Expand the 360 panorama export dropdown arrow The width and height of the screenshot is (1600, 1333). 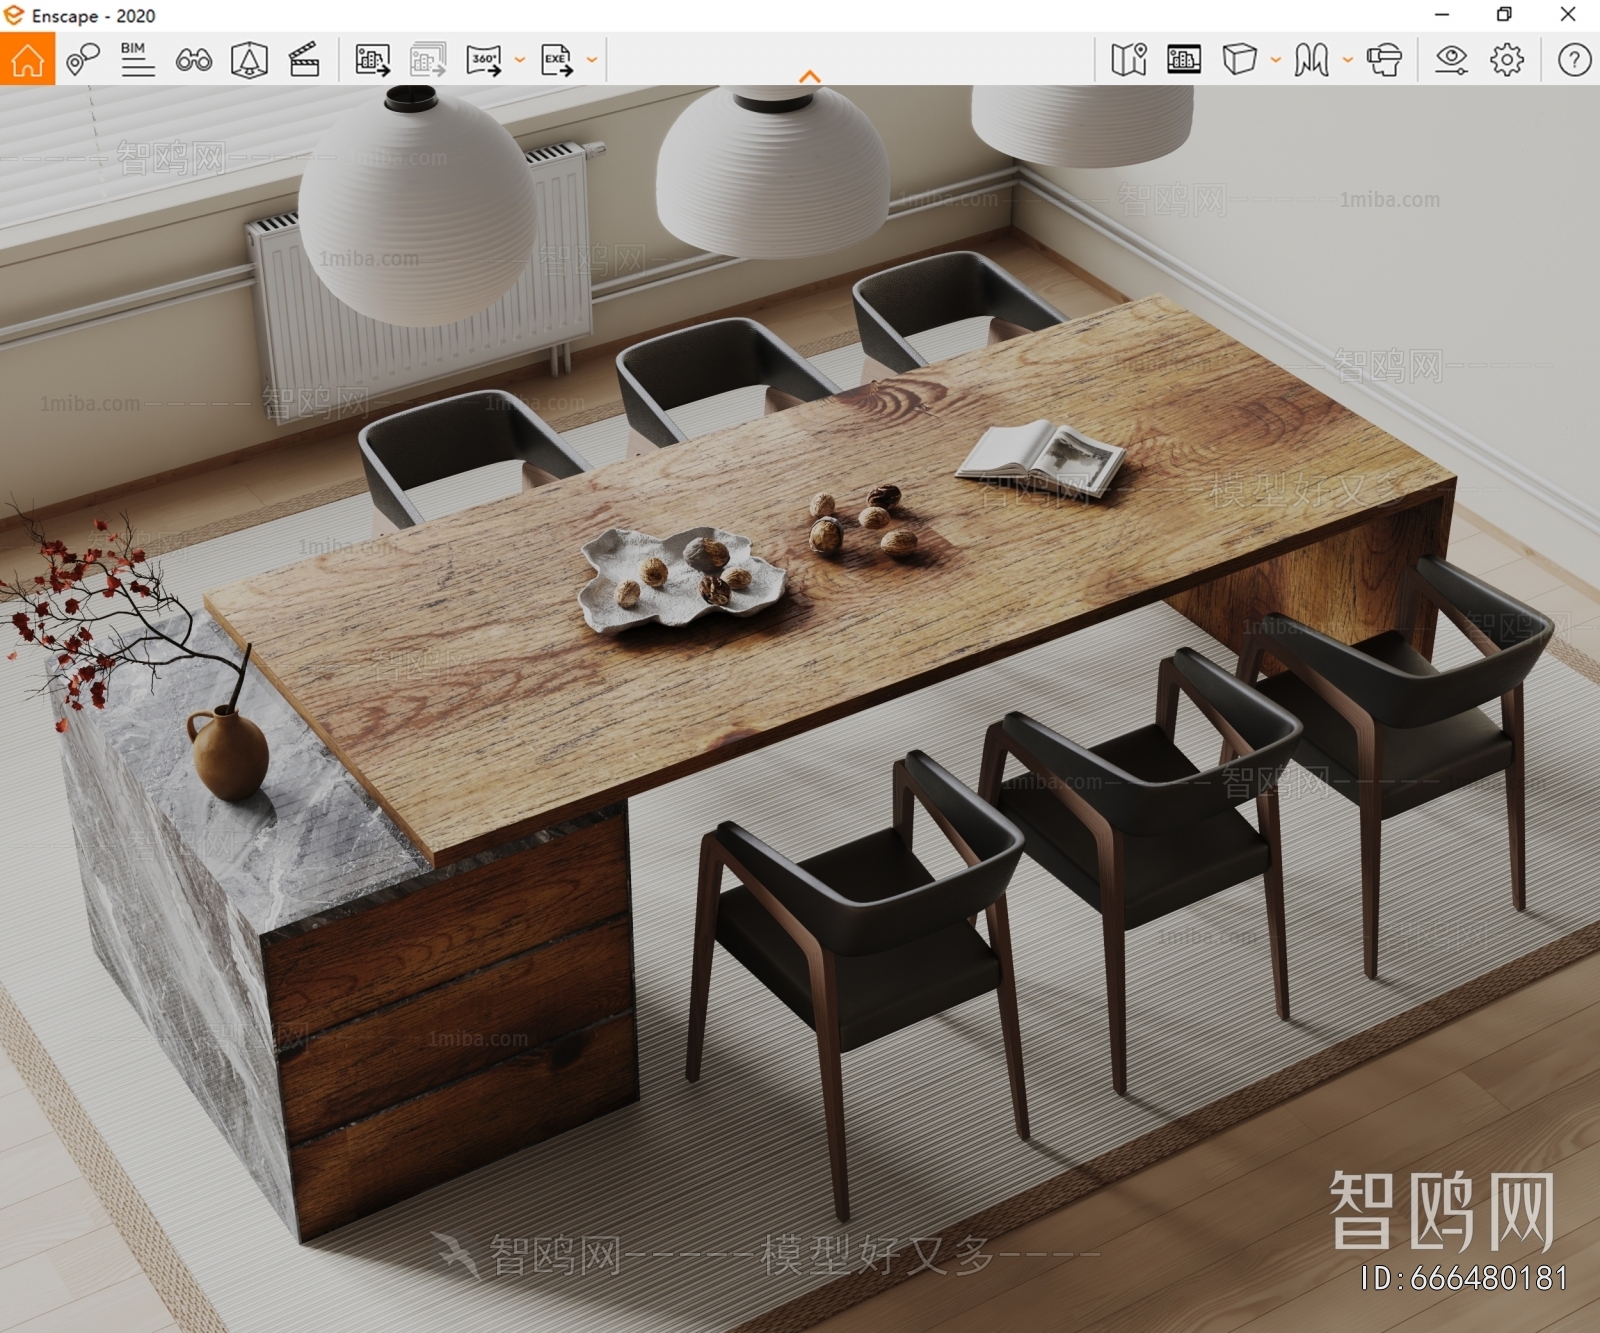520,60
